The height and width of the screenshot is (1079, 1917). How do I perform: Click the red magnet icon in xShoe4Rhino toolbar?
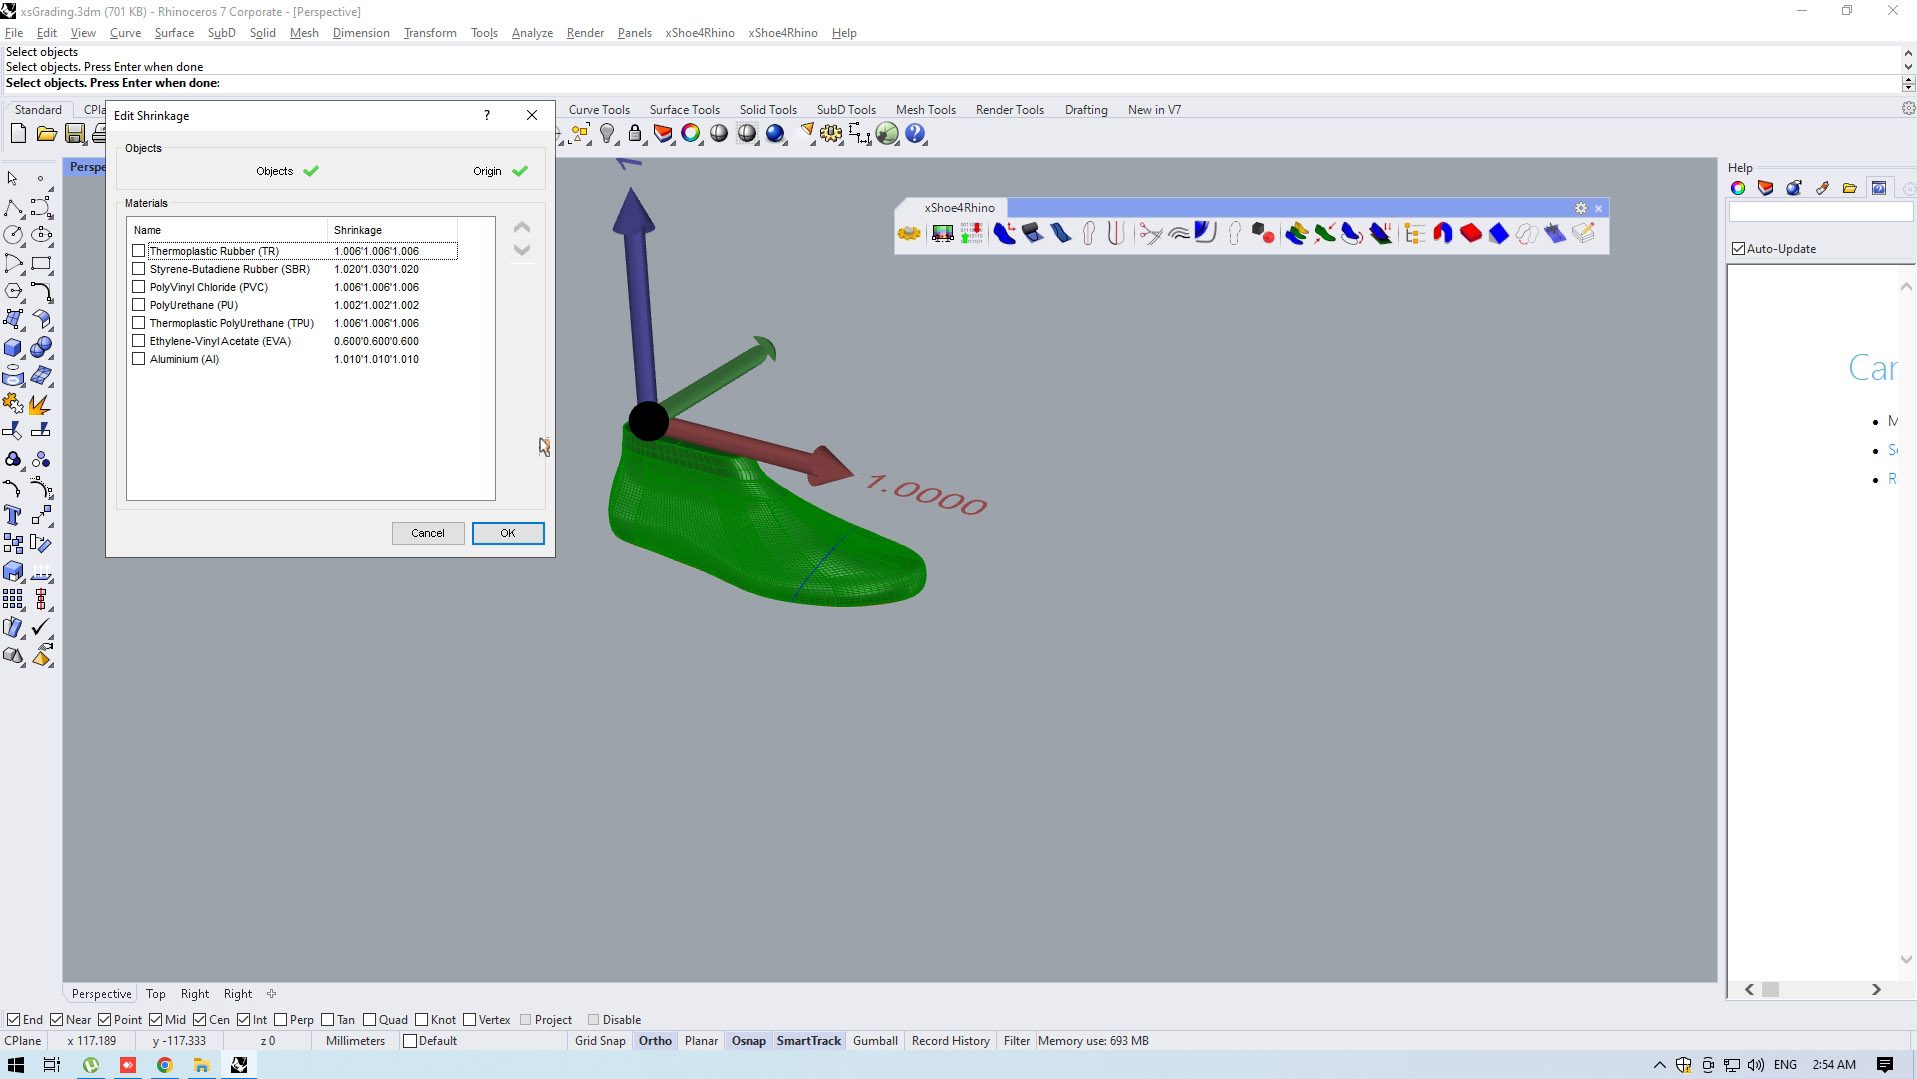click(1442, 234)
